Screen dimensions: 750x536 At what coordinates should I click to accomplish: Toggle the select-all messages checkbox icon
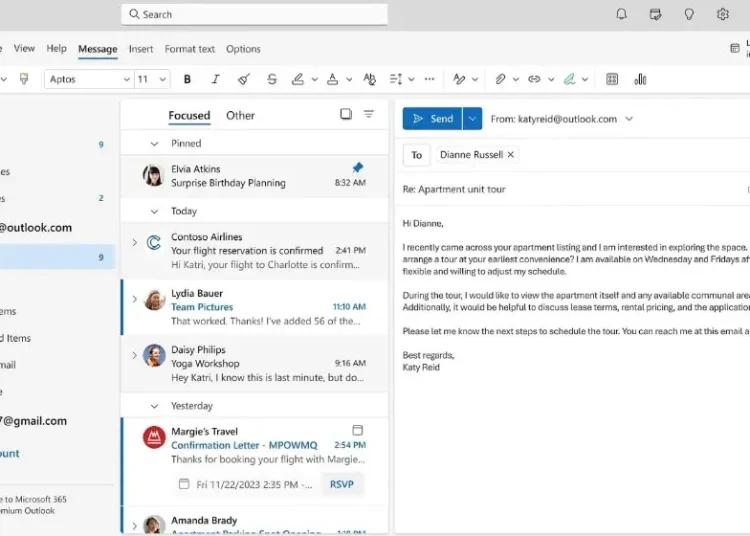click(346, 114)
